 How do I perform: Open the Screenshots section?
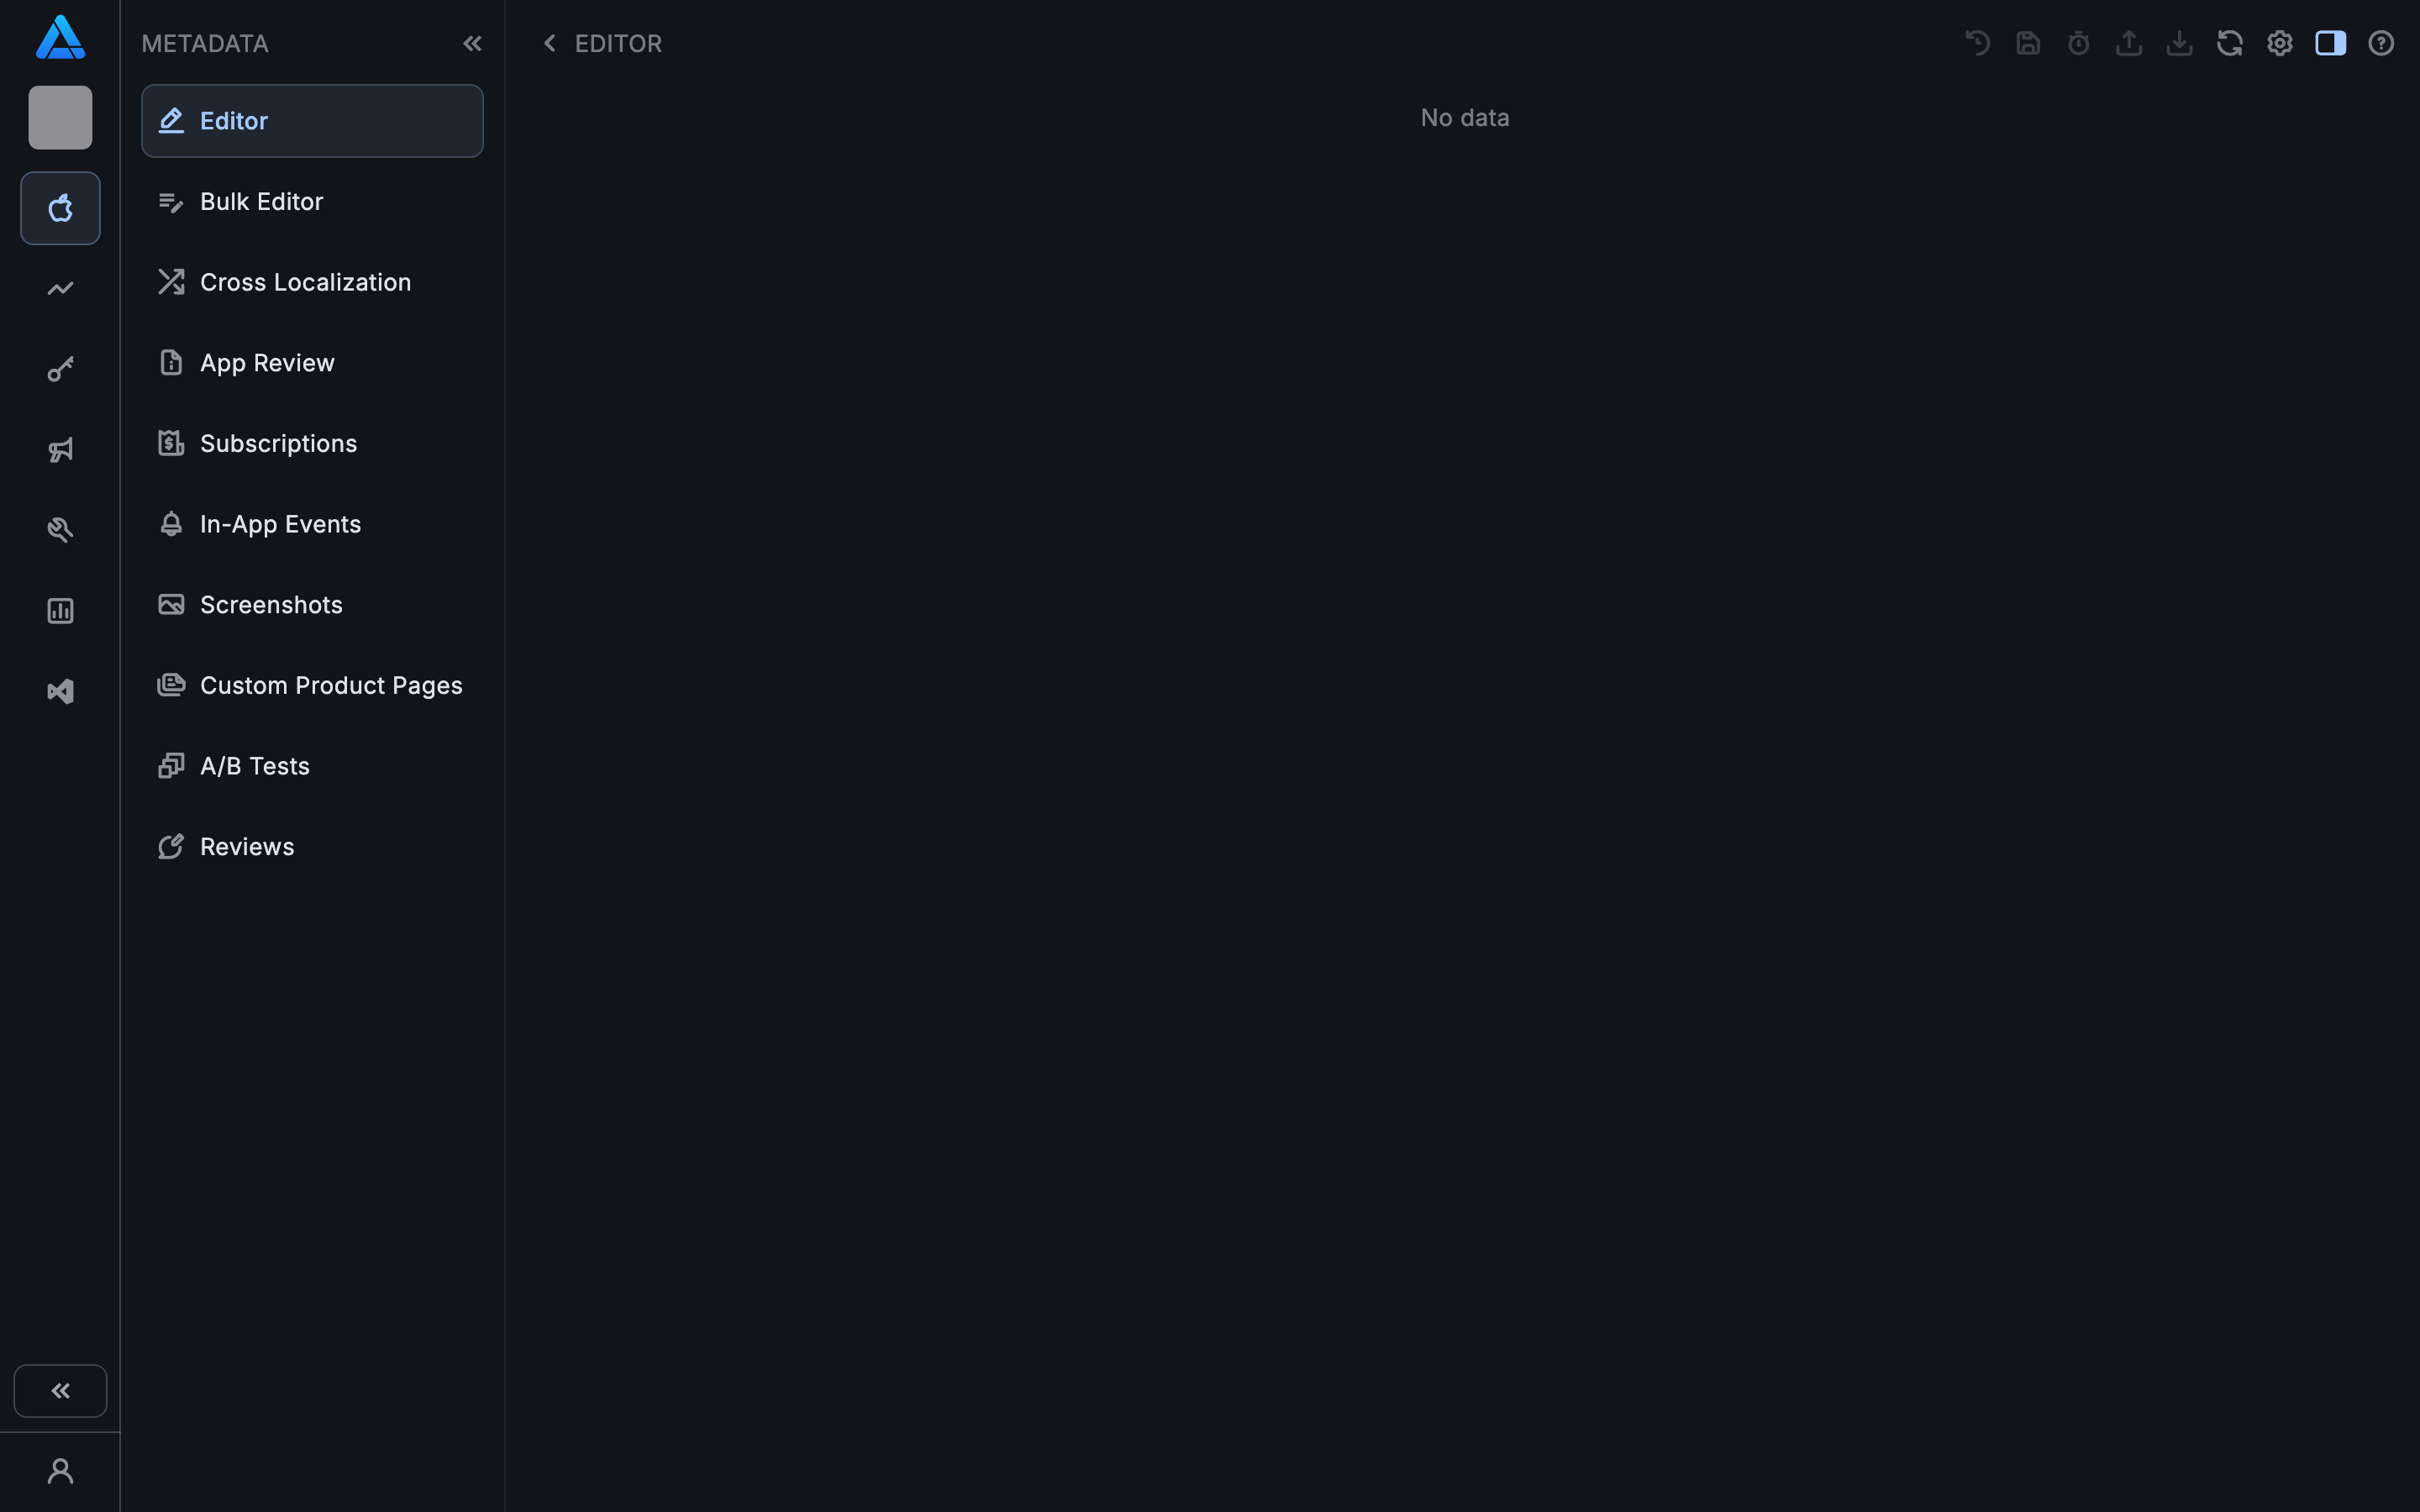point(271,604)
